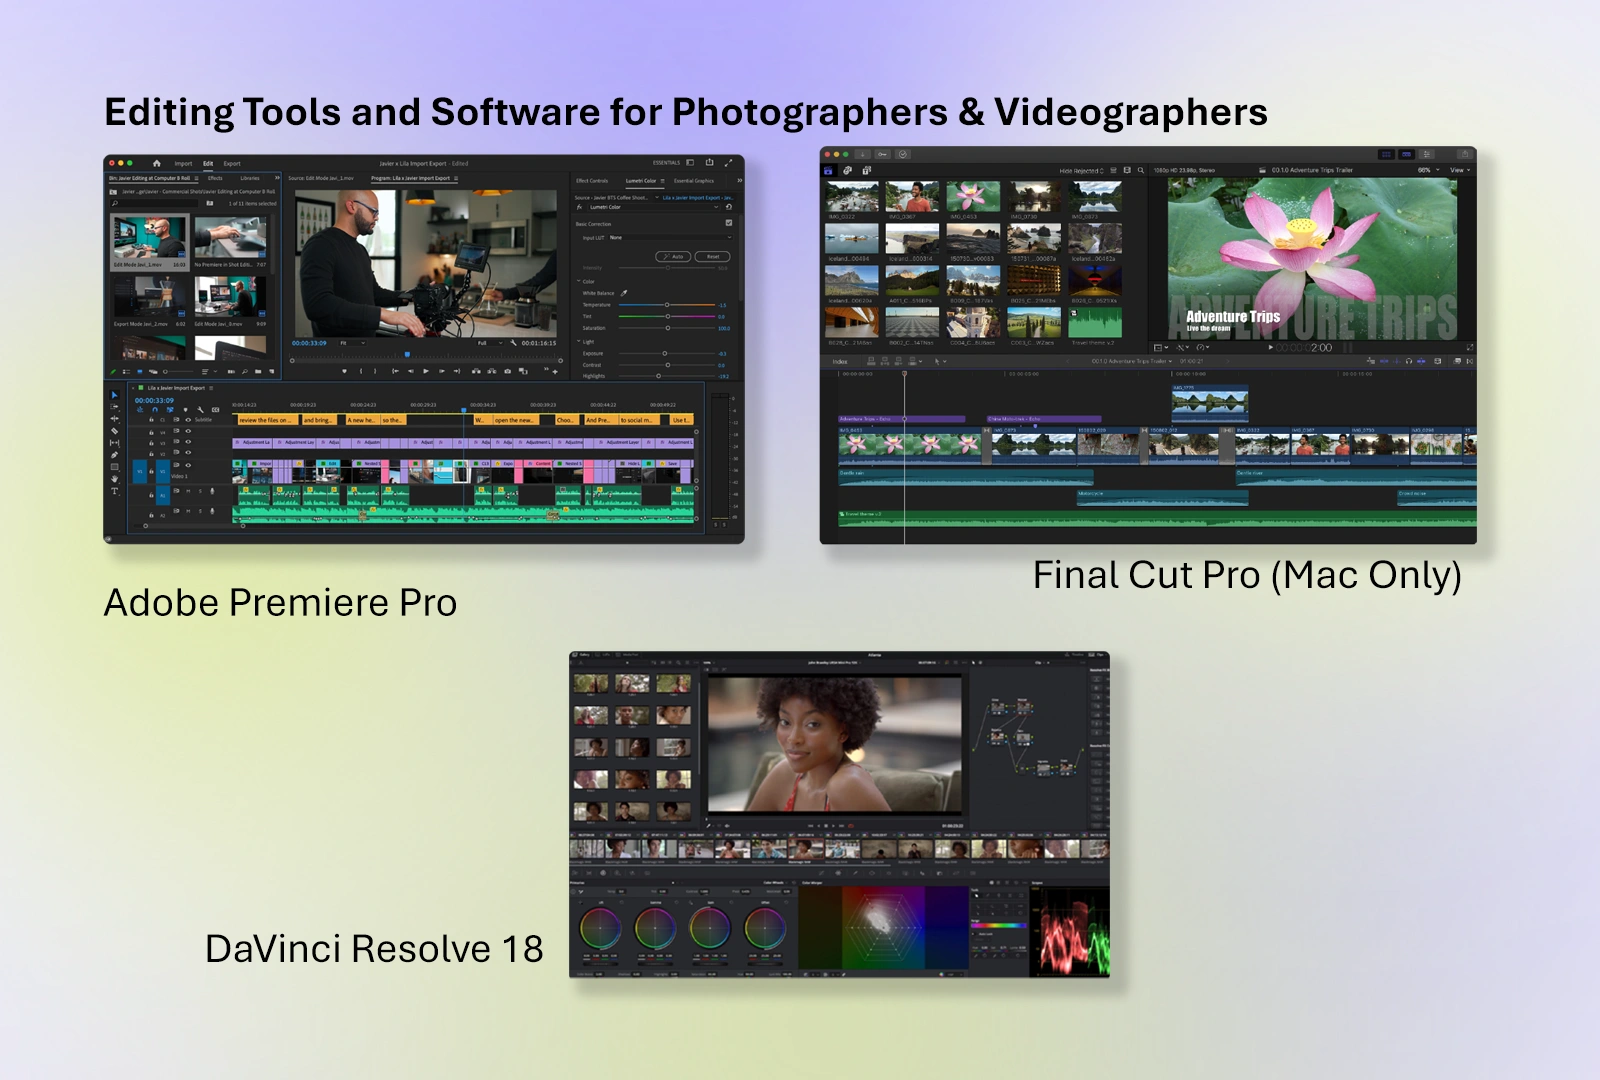Open the Input LUT dropdown in Lumetri
The width and height of the screenshot is (1600, 1080).
point(671,237)
